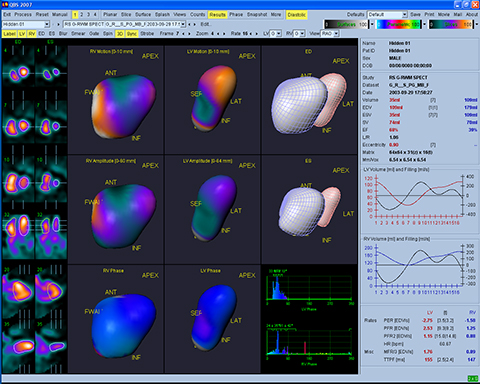The image size is (480, 384).
Task: Adjust the Parametric color scale bar
Action: pyautogui.click(x=398, y=24)
